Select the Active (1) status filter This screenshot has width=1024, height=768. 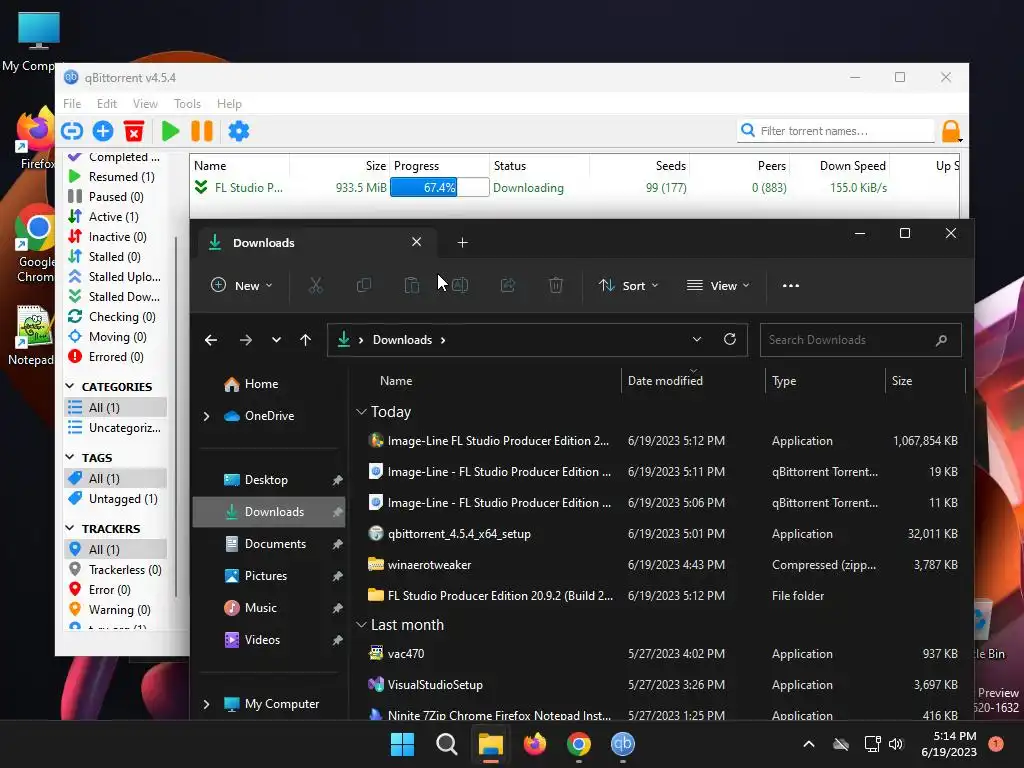[x=116, y=217]
